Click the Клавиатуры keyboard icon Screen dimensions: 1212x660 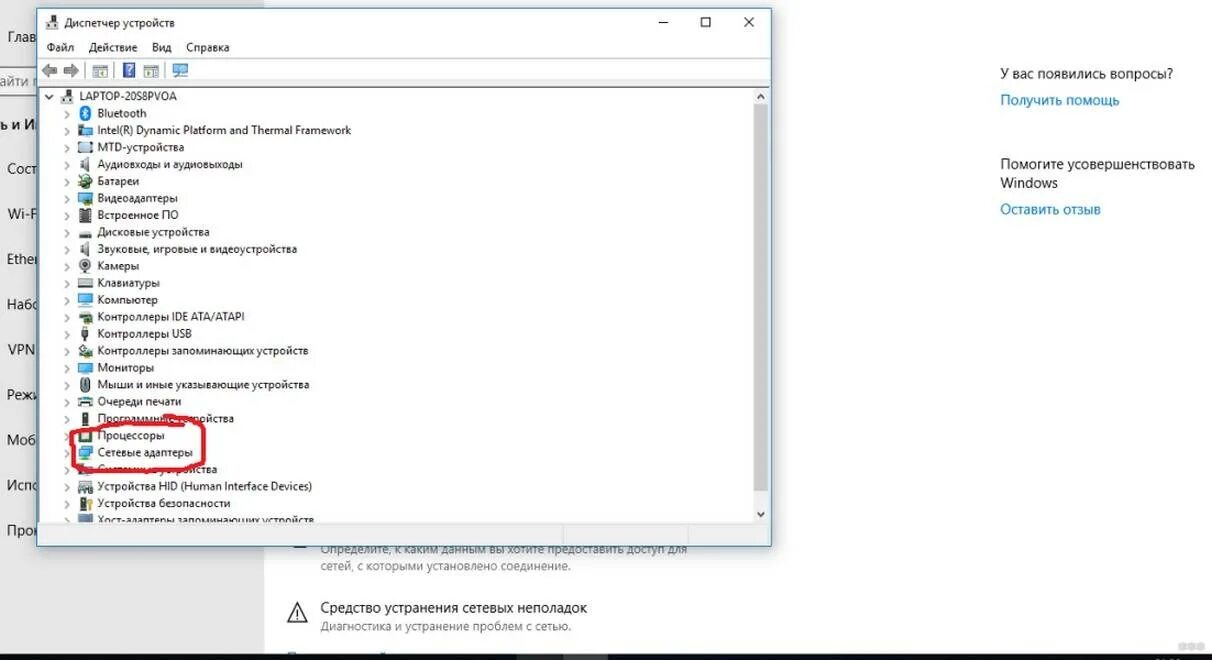tap(86, 283)
